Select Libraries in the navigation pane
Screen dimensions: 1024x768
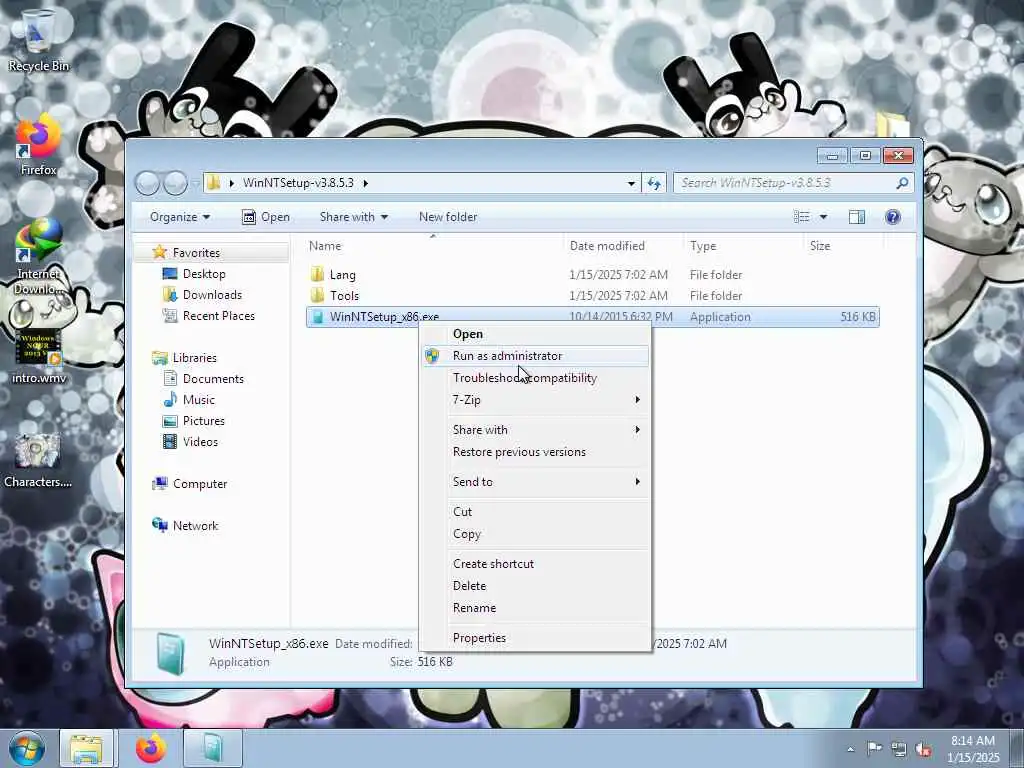pos(194,358)
